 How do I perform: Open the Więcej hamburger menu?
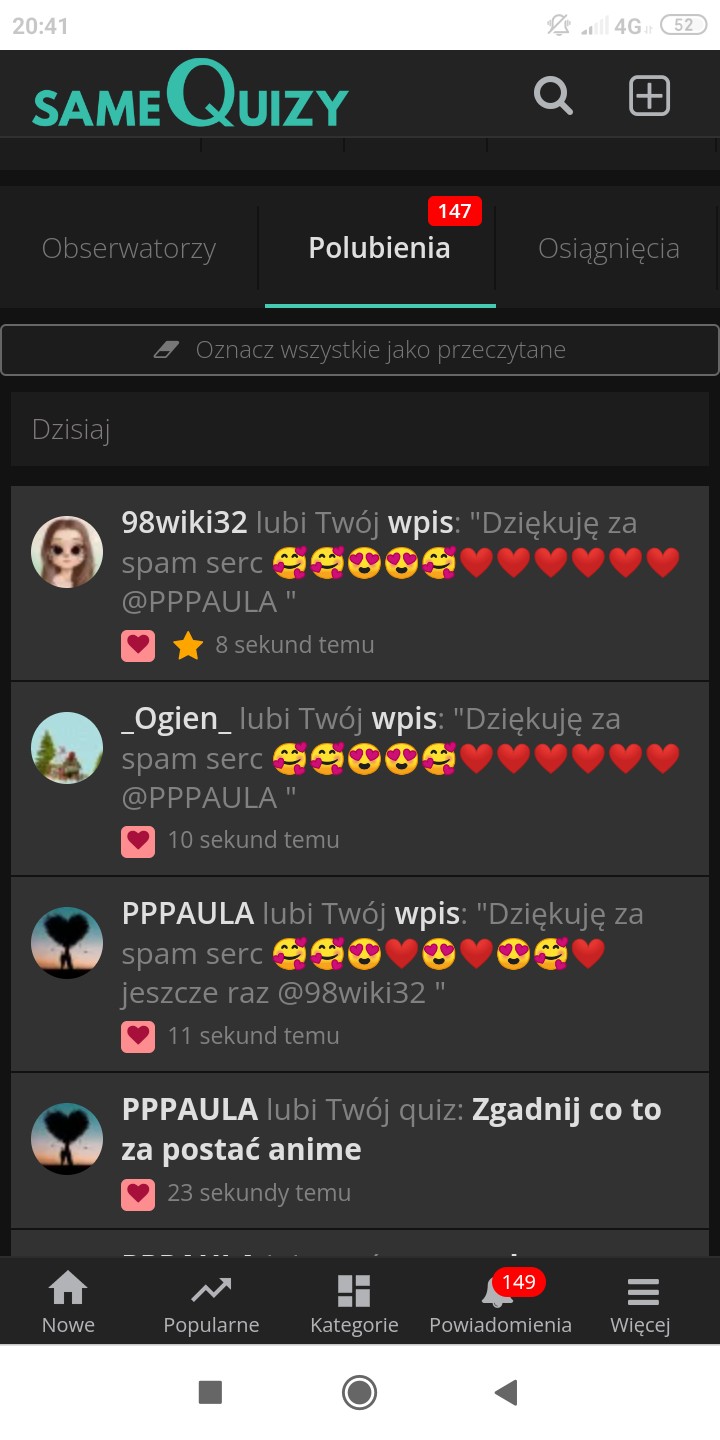click(641, 1302)
